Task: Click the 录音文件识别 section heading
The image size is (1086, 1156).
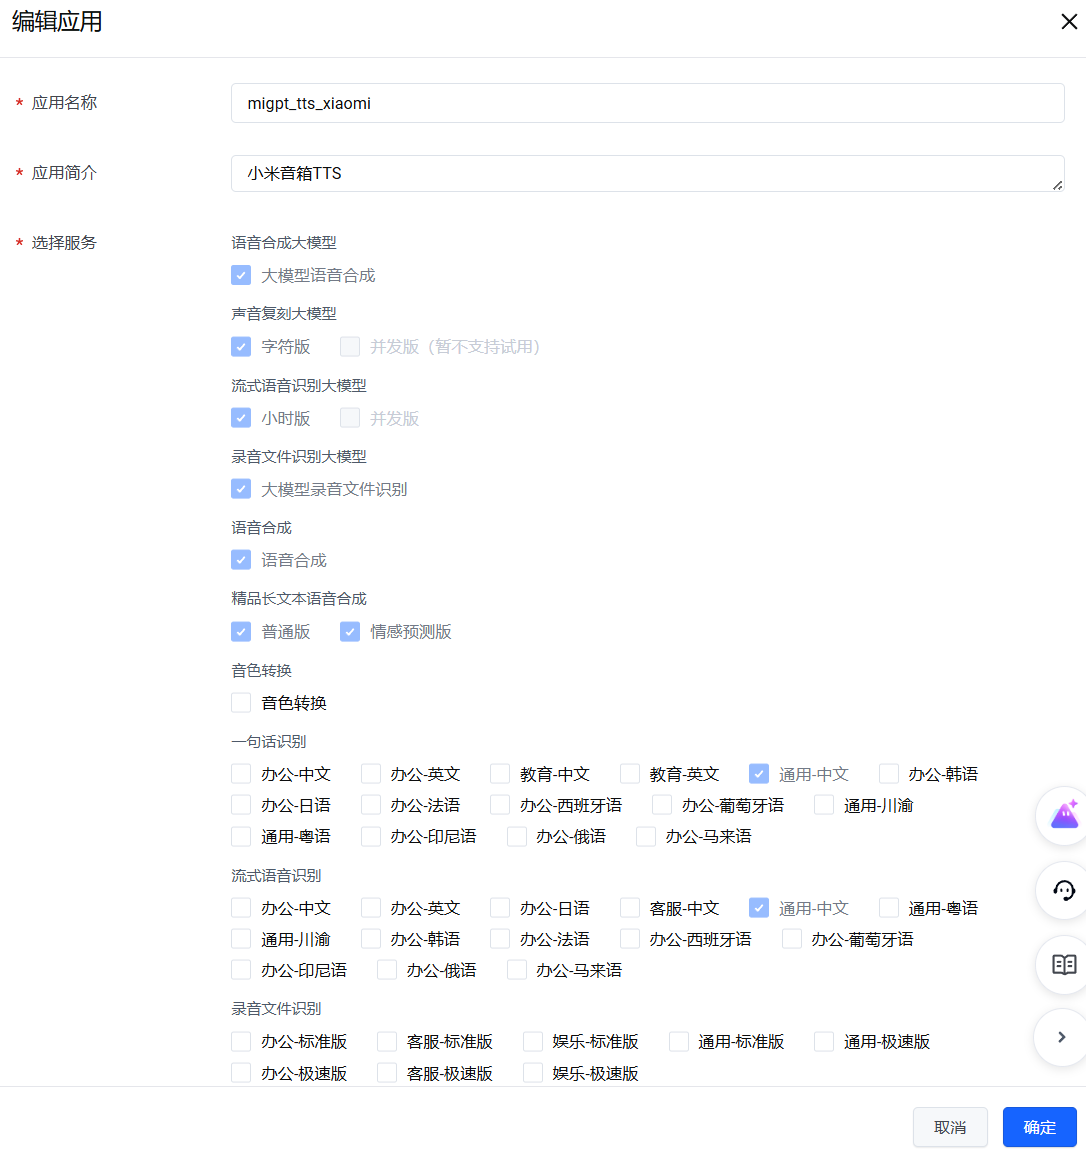Action: [x=276, y=1009]
